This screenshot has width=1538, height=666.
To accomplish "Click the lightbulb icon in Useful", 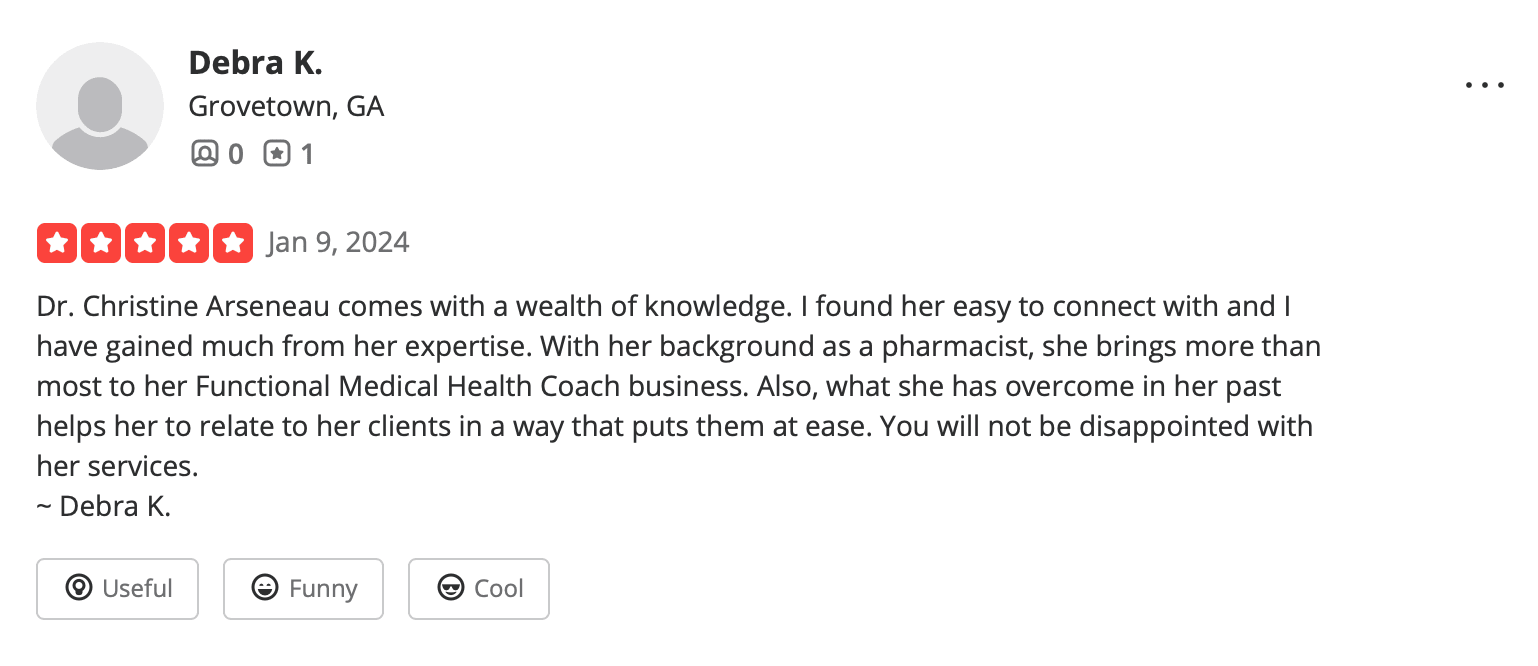I will pos(79,588).
